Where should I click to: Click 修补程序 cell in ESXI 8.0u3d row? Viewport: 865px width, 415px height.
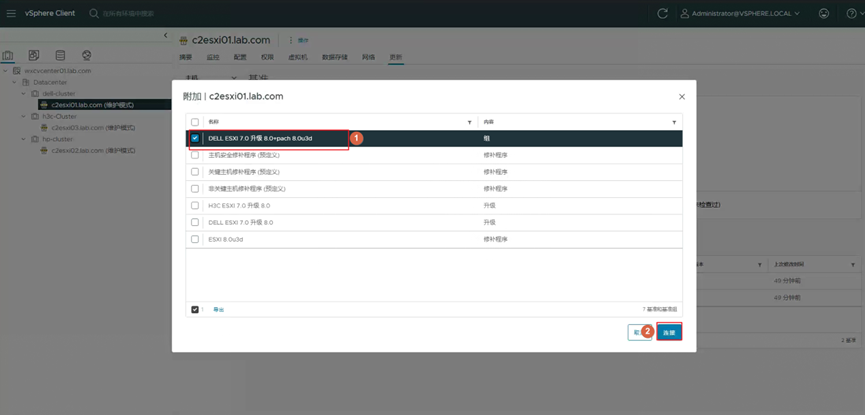tap(495, 239)
